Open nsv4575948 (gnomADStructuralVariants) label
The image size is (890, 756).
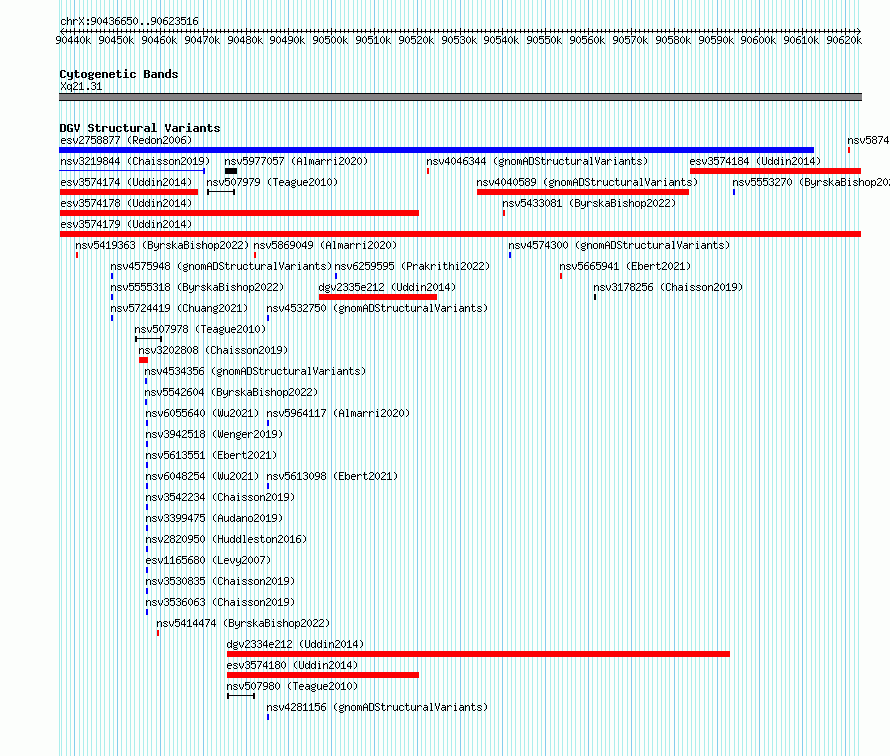click(x=221, y=266)
